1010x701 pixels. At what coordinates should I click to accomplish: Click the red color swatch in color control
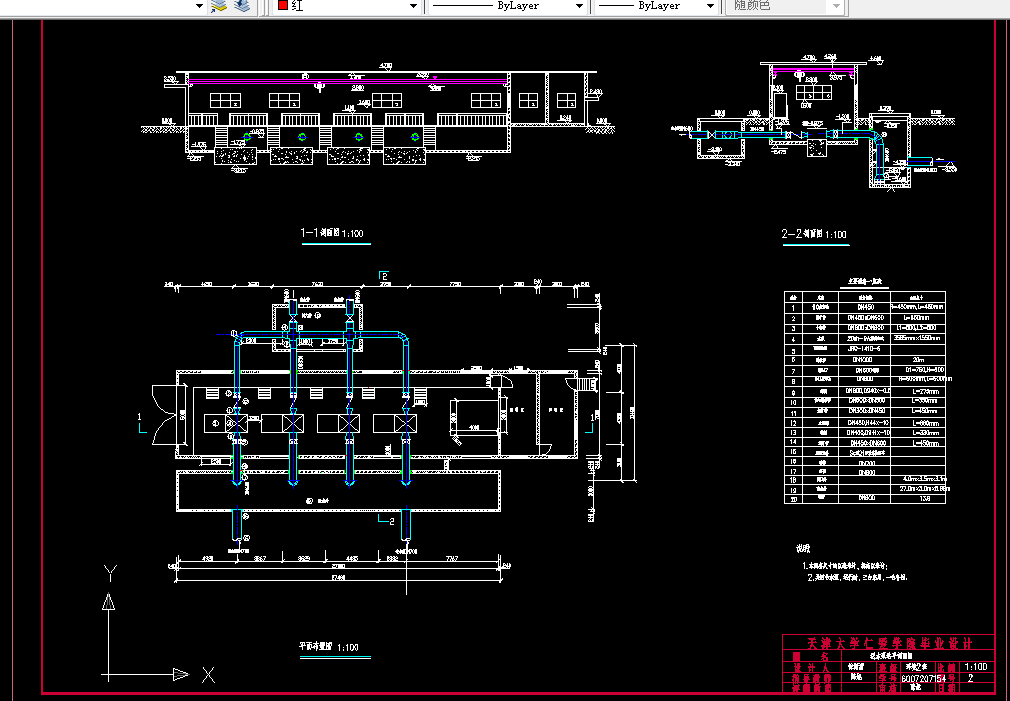tap(283, 5)
